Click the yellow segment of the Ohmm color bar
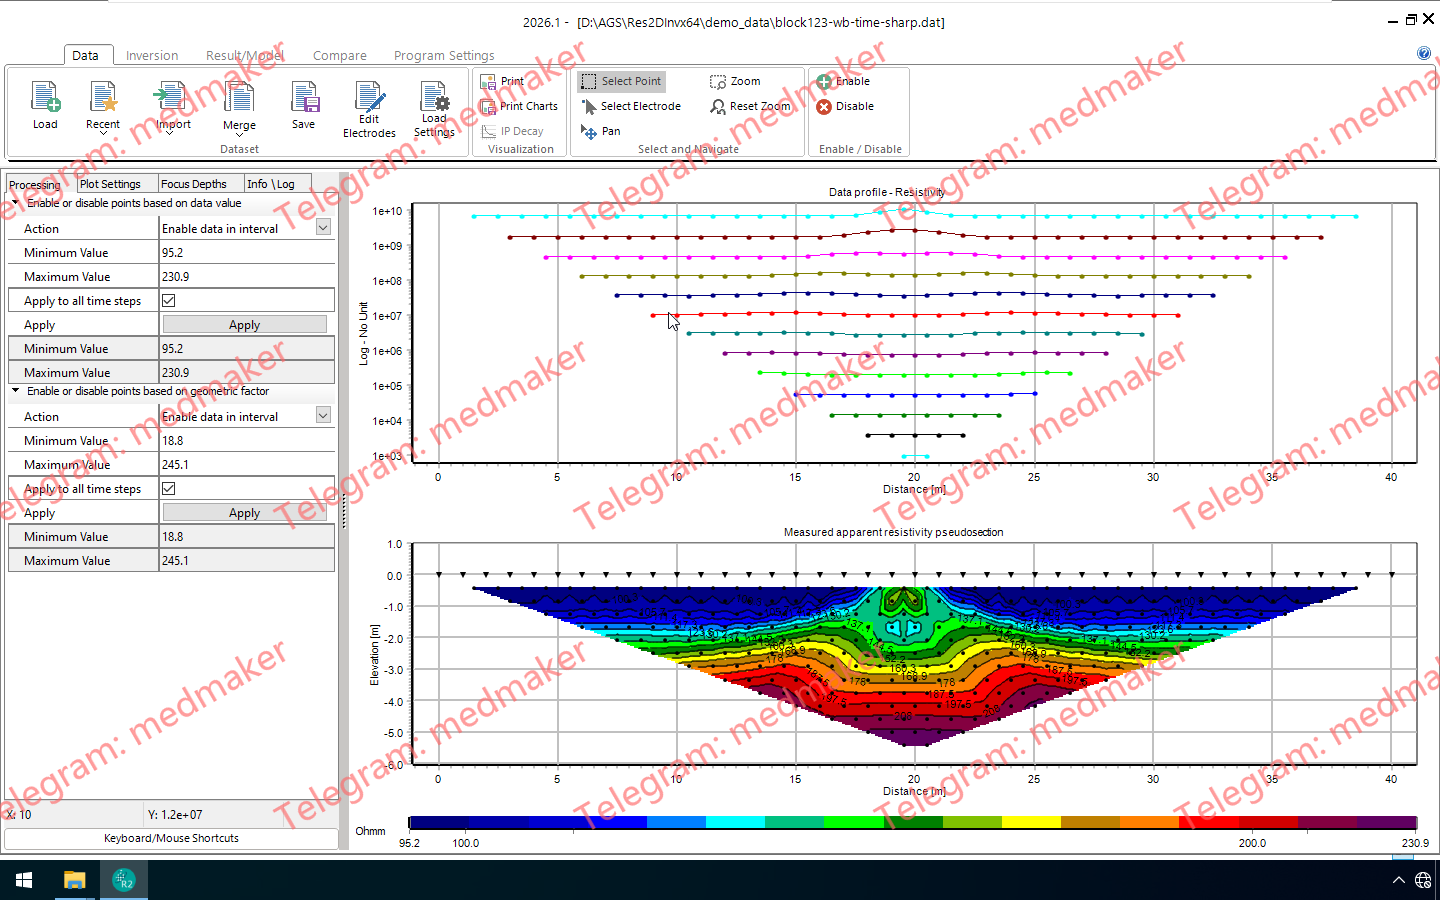 click(x=1031, y=822)
